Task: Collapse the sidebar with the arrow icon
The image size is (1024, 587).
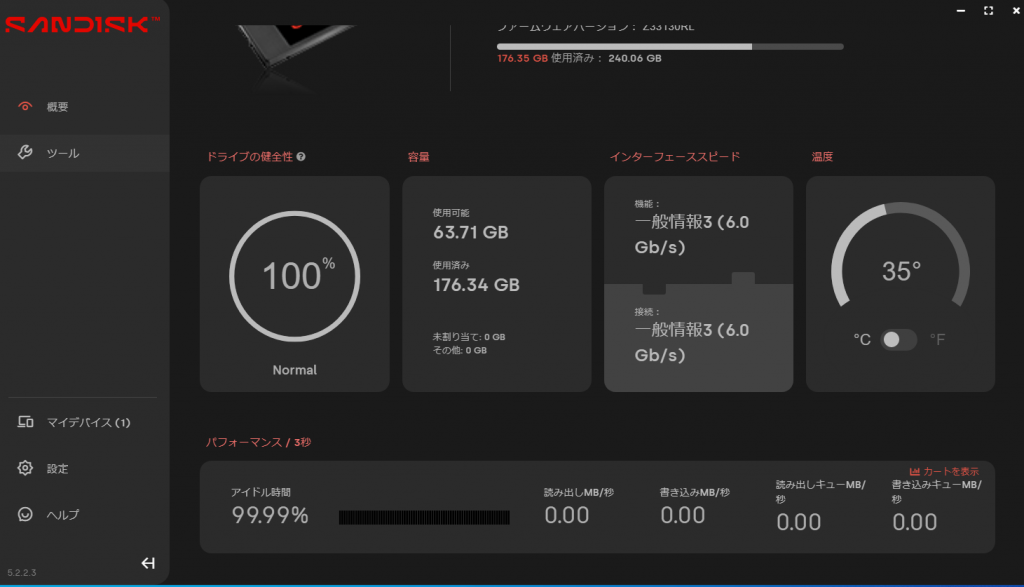Action: 148,563
